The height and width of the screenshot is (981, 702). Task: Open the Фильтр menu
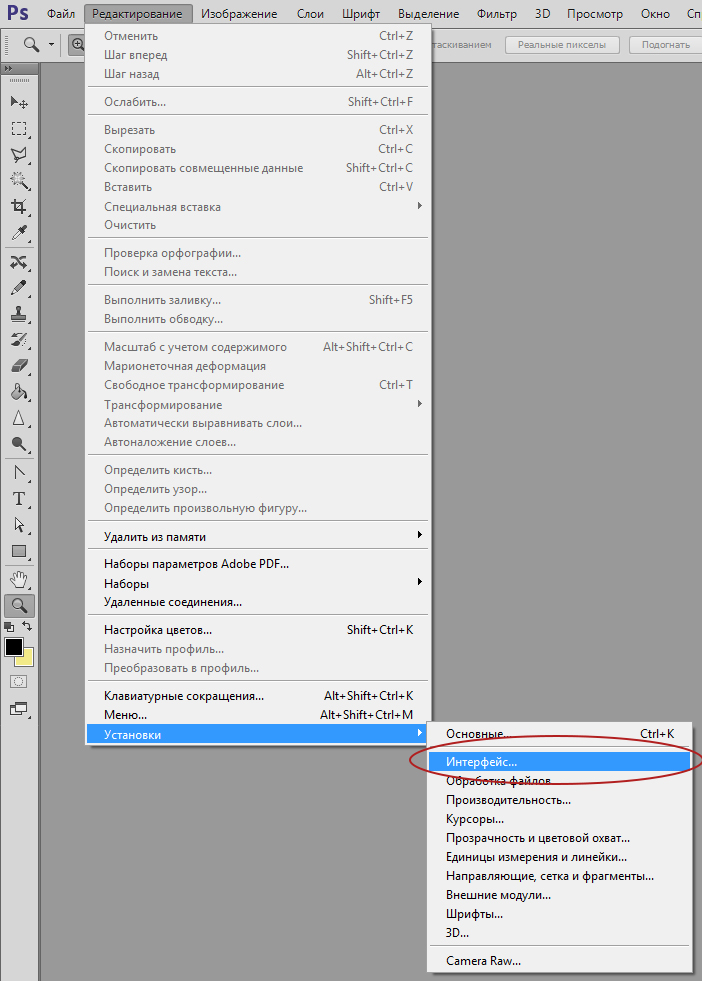click(497, 13)
